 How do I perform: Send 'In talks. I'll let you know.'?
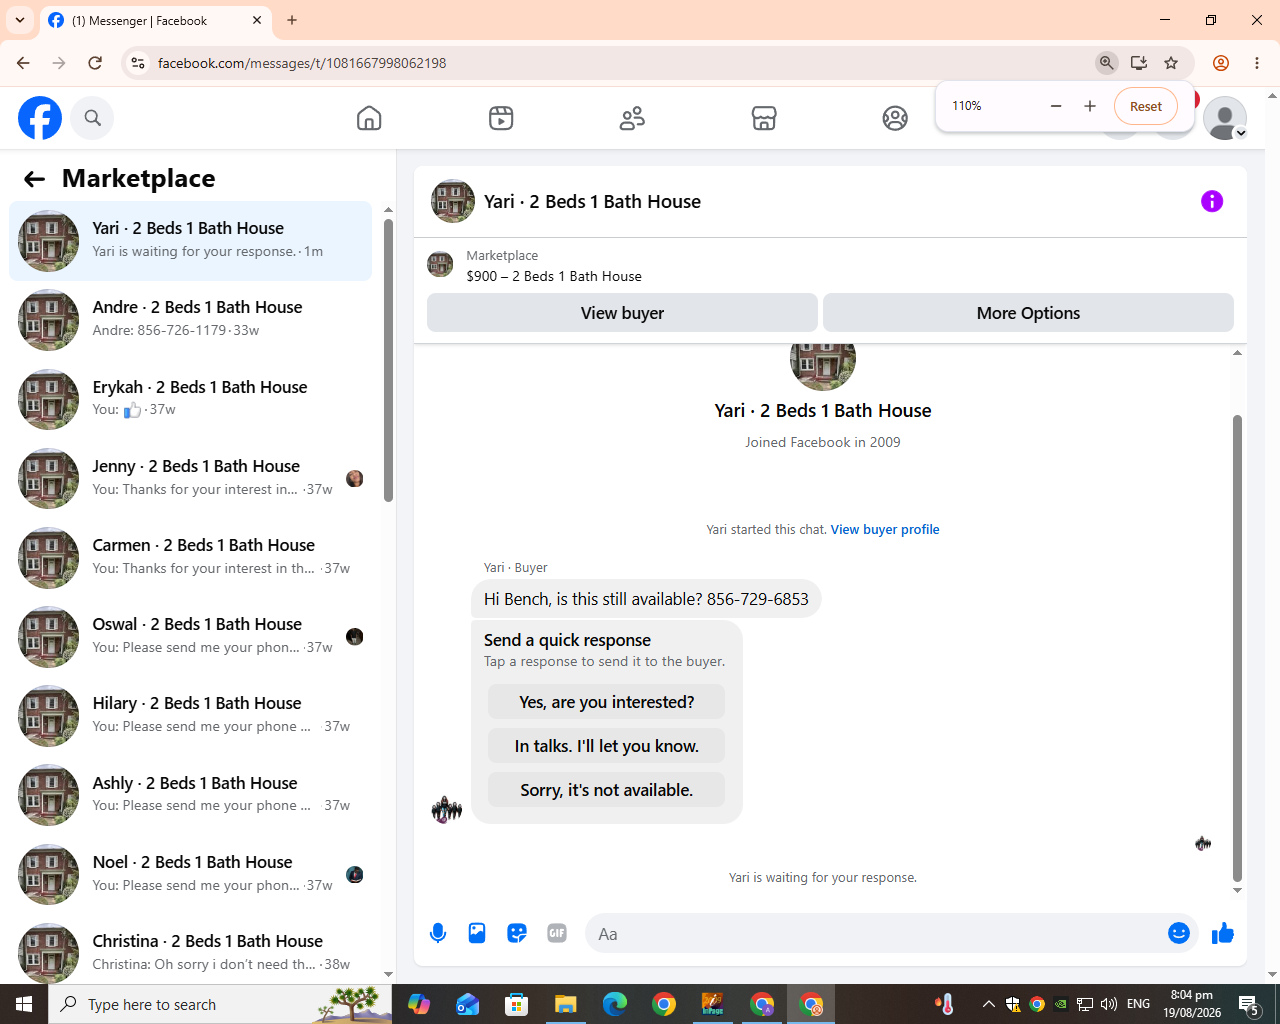606,746
